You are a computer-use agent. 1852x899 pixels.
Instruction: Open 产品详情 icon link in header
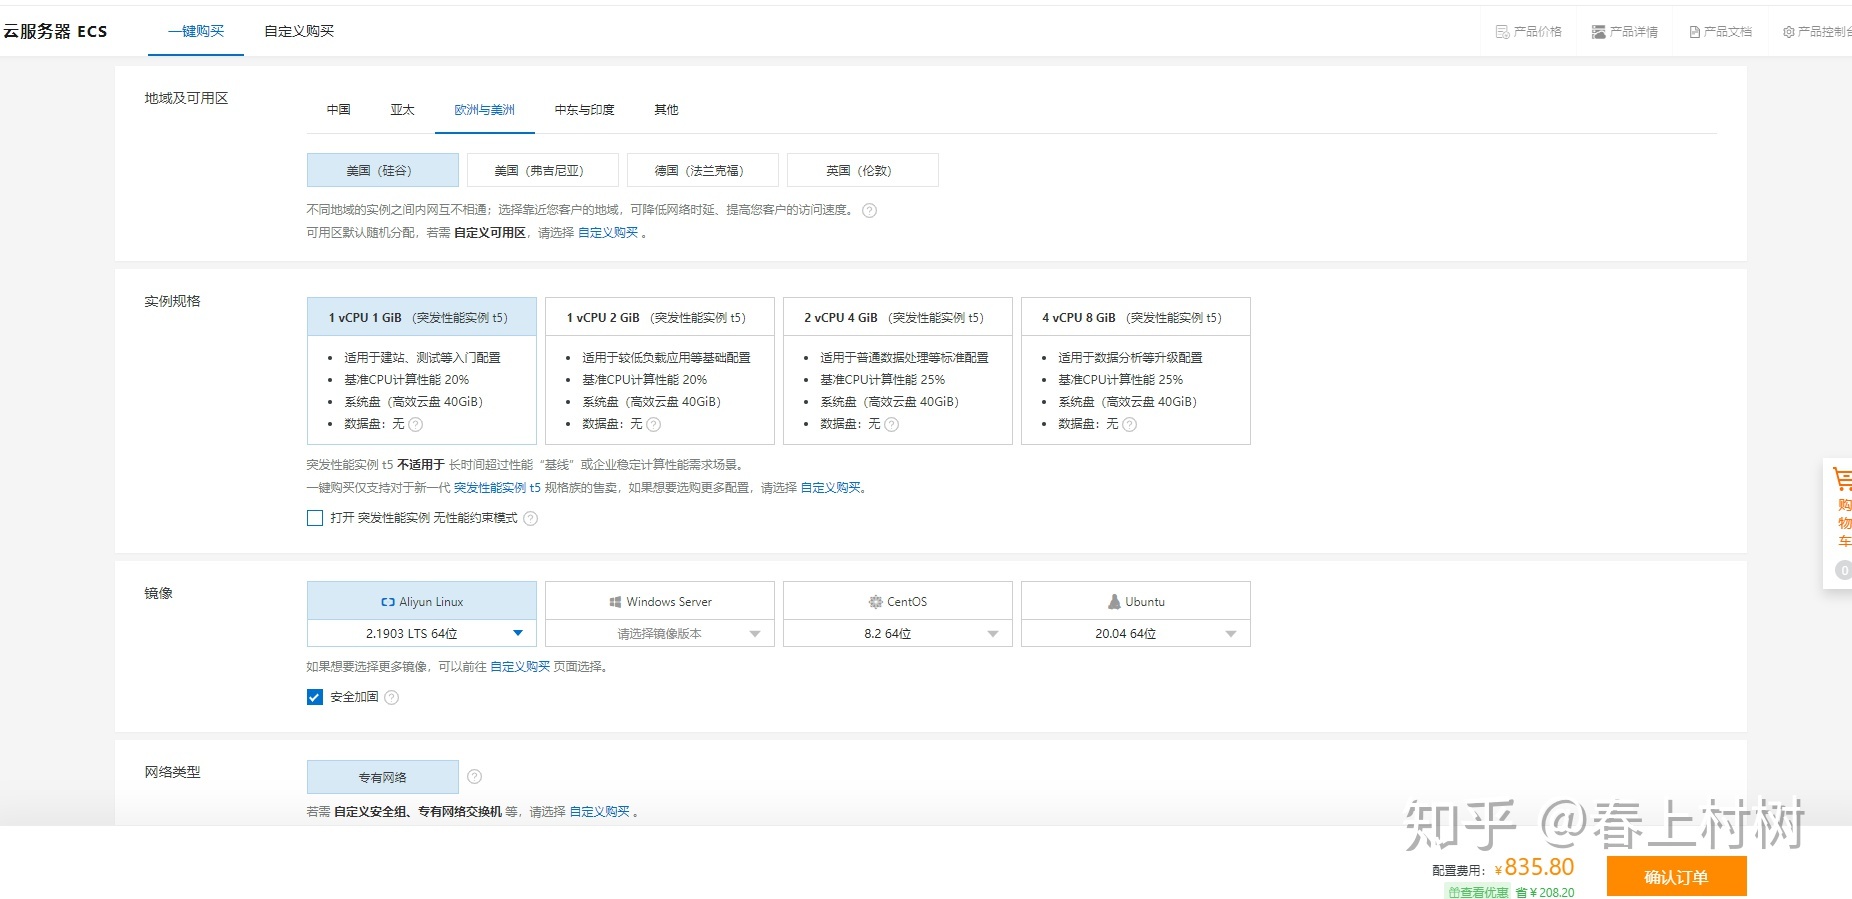click(x=1624, y=32)
